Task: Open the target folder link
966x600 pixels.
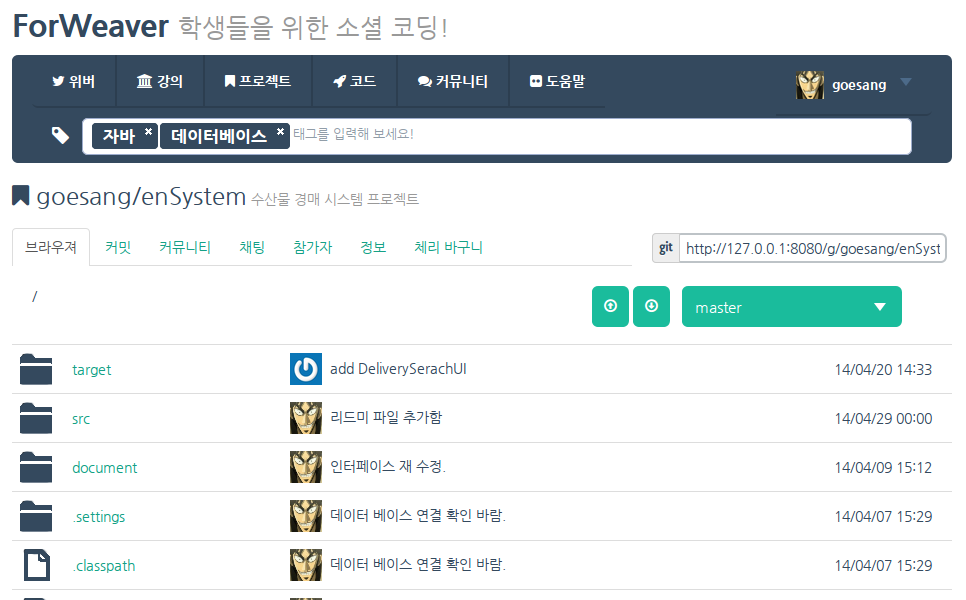Action: coord(92,370)
